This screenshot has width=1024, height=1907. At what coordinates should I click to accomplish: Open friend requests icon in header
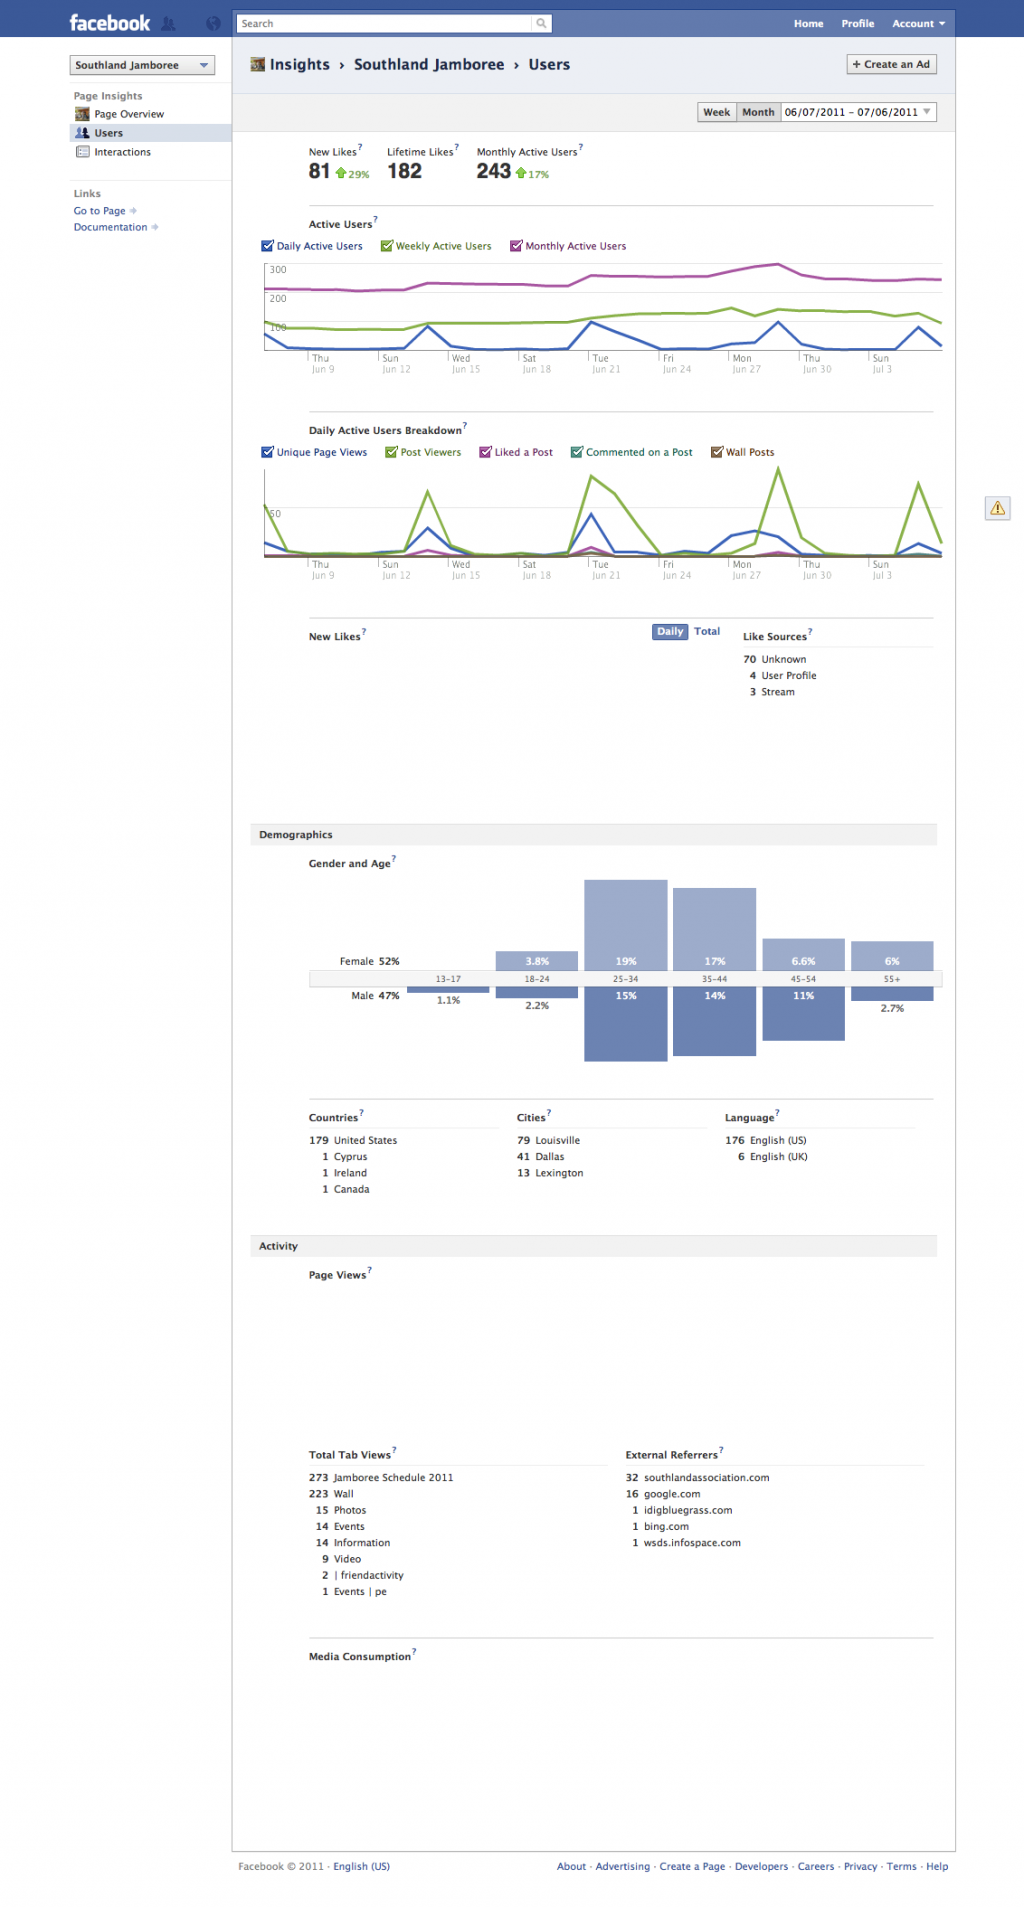pos(168,23)
